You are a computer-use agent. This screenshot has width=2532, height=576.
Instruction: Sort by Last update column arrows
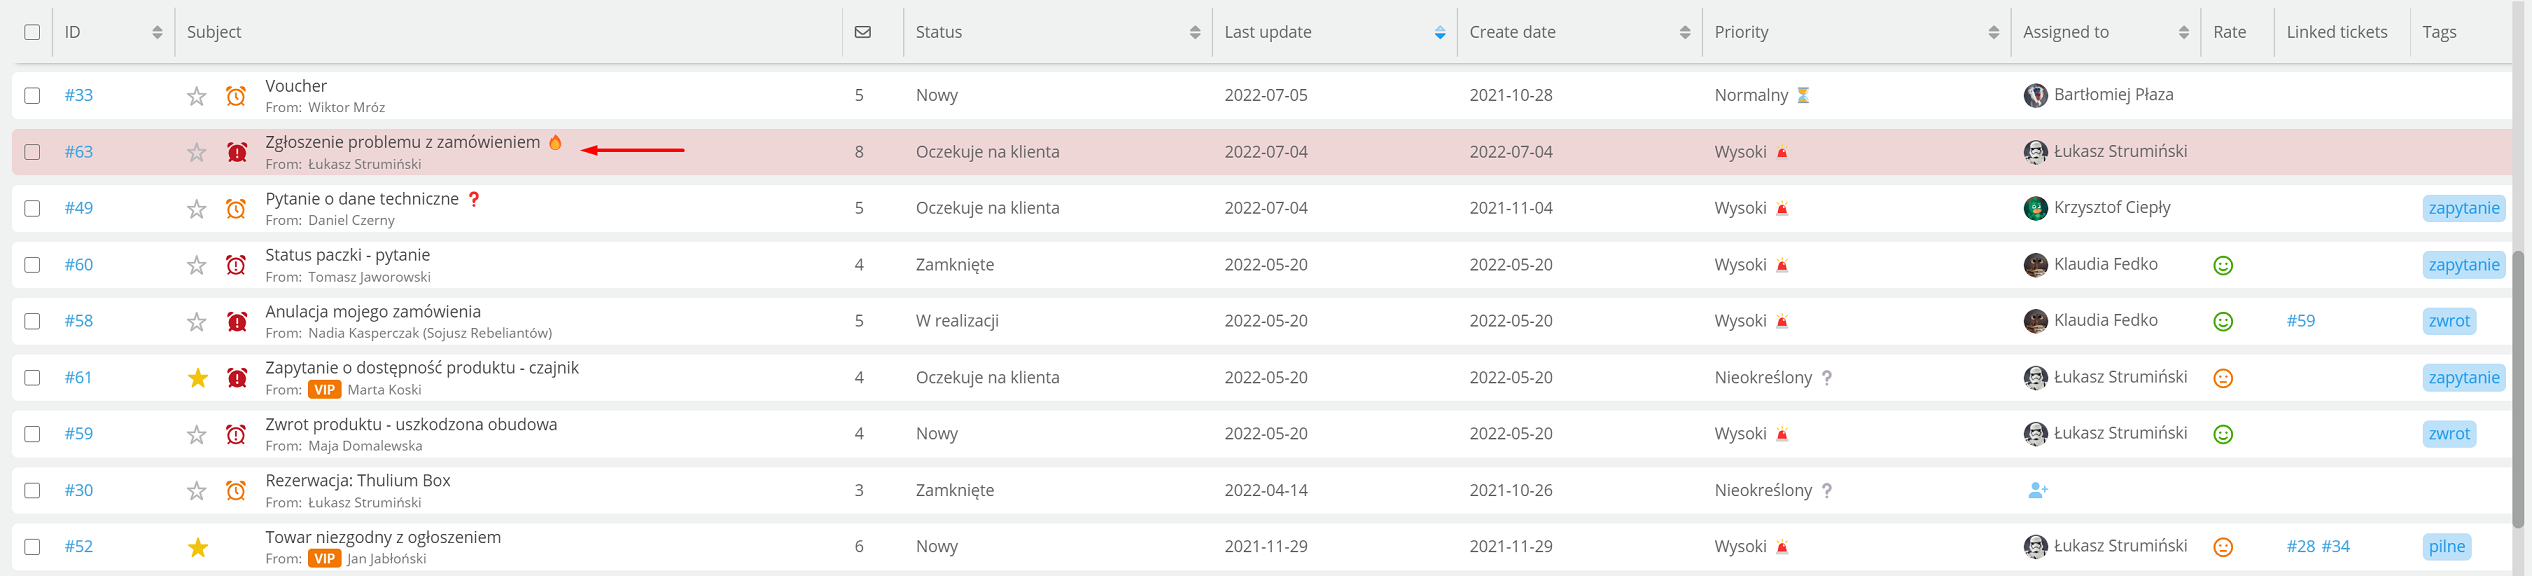pyautogui.click(x=1440, y=32)
